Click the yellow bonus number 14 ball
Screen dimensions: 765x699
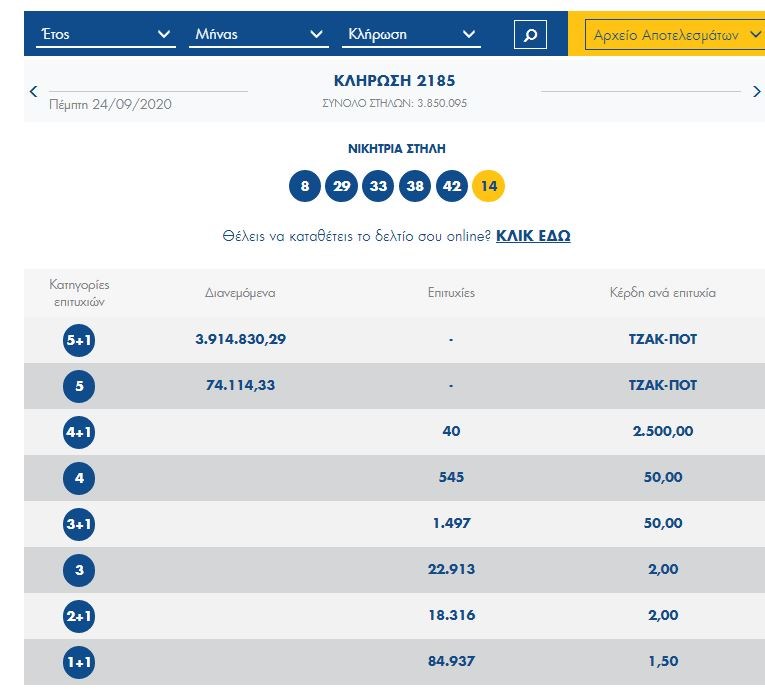pyautogui.click(x=489, y=186)
